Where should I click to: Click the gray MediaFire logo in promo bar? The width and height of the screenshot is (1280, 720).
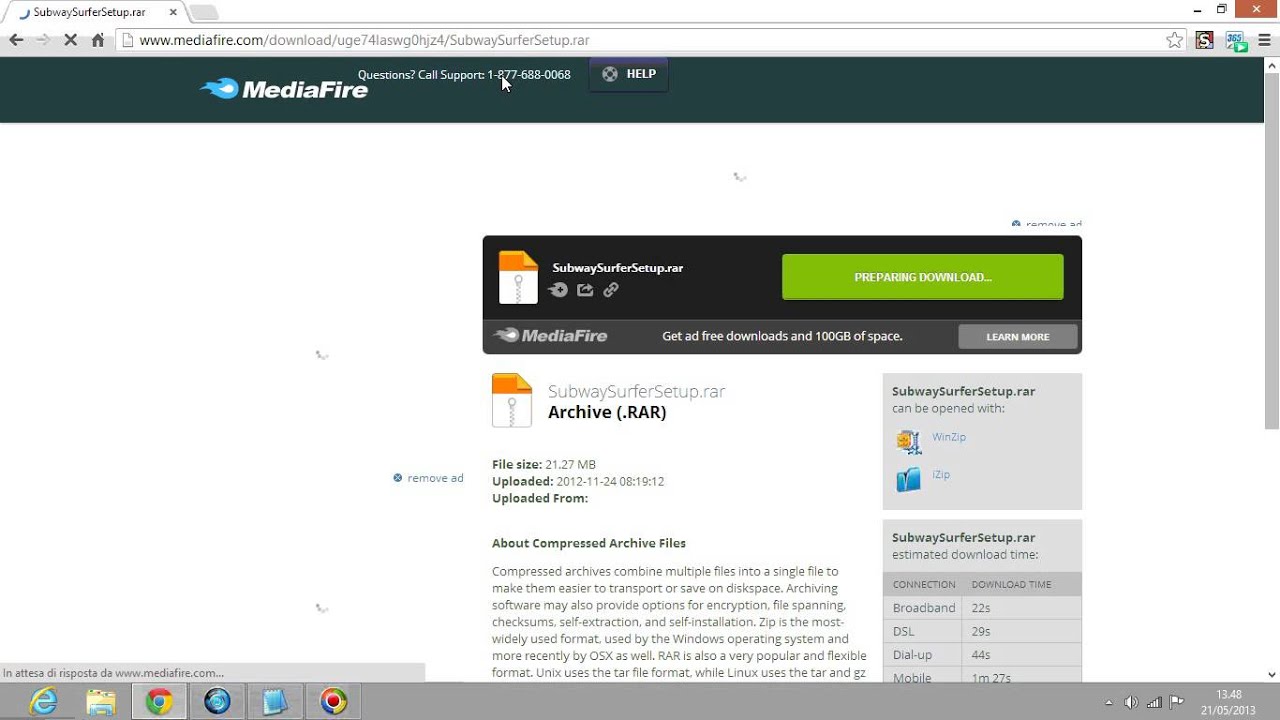point(551,336)
